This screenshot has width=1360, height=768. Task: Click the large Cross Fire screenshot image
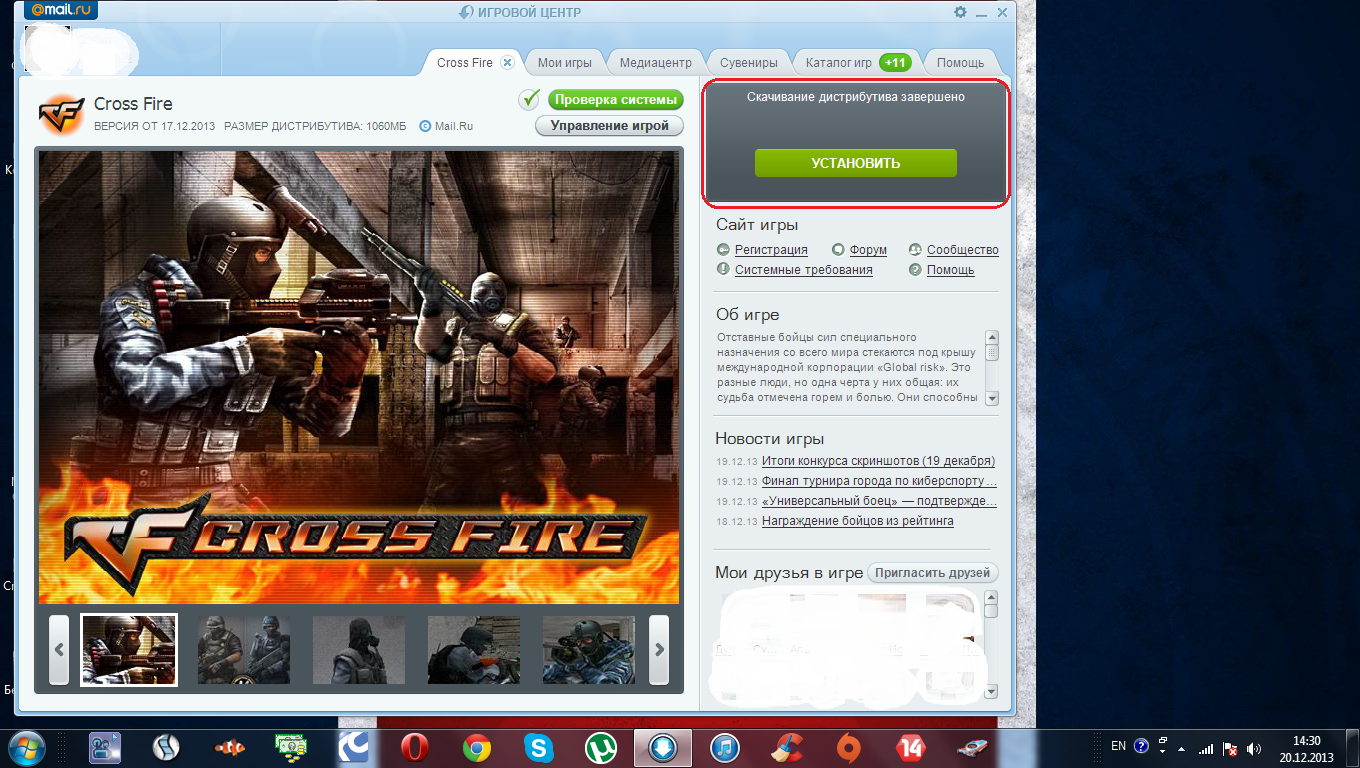point(359,378)
